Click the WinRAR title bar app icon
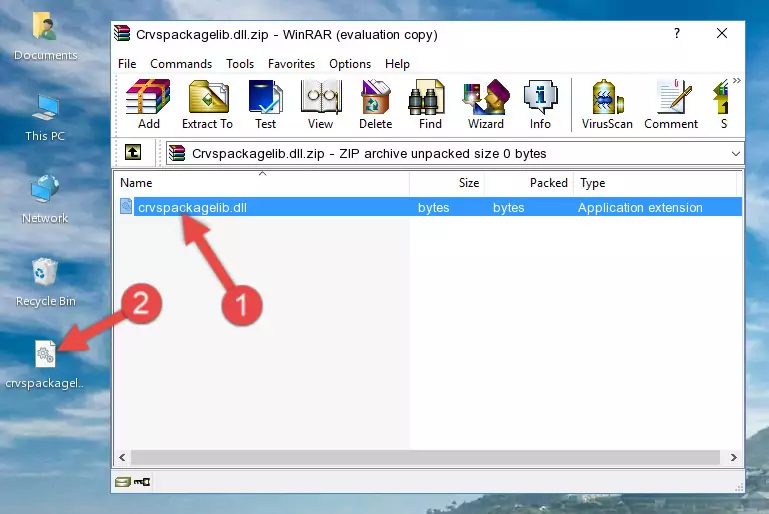The image size is (769, 514). tap(122, 33)
